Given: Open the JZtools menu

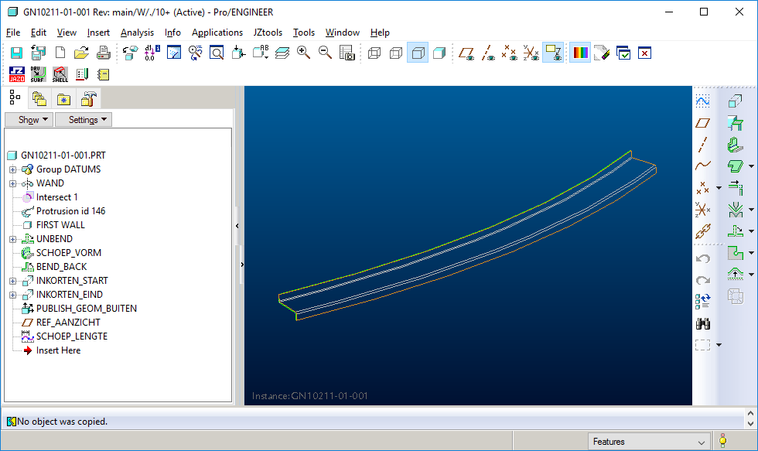Looking at the screenshot, I should tap(267, 32).
